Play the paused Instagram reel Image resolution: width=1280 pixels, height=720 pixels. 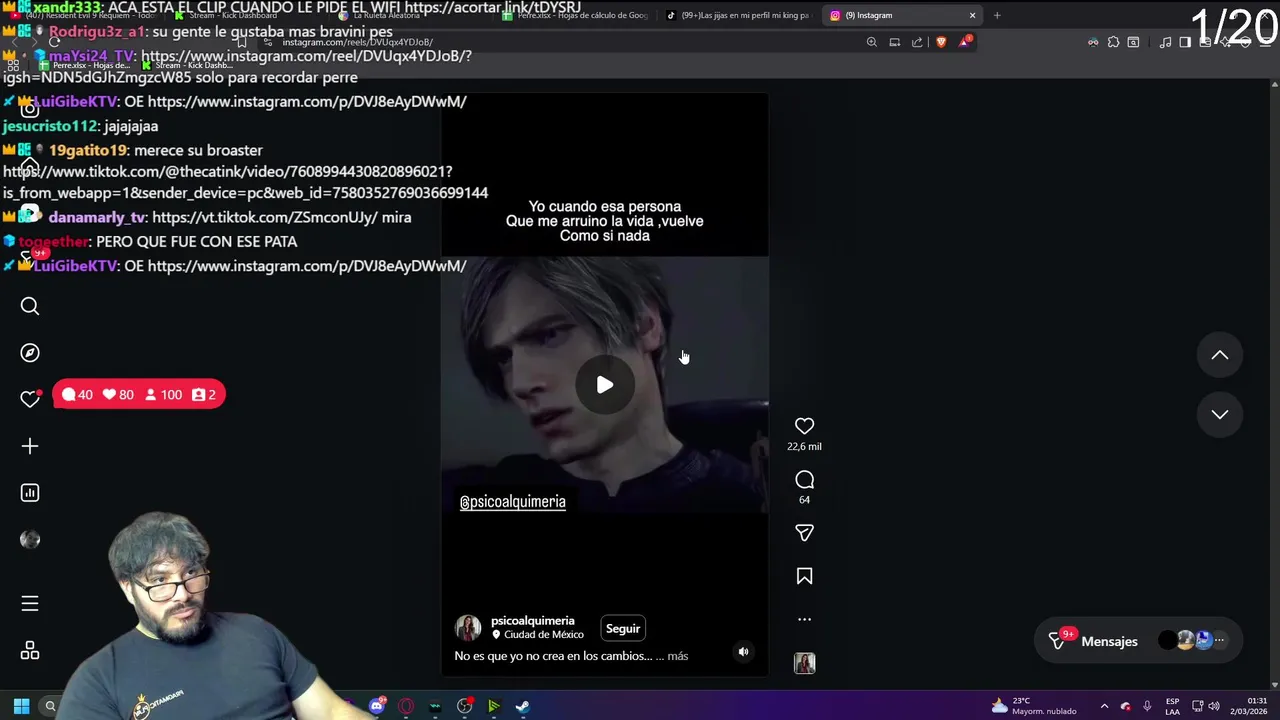605,385
